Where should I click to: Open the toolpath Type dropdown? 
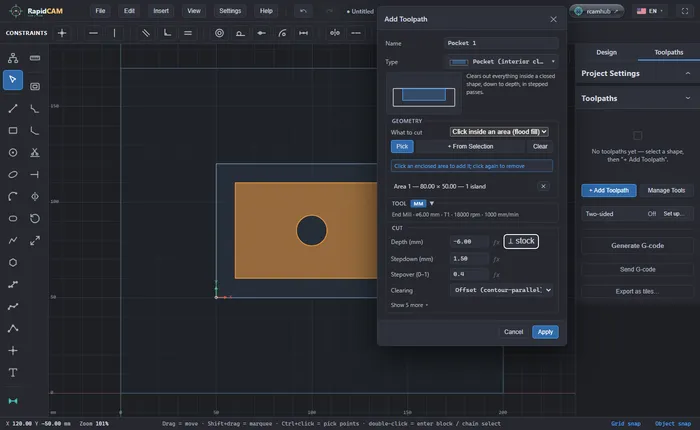click(x=502, y=62)
